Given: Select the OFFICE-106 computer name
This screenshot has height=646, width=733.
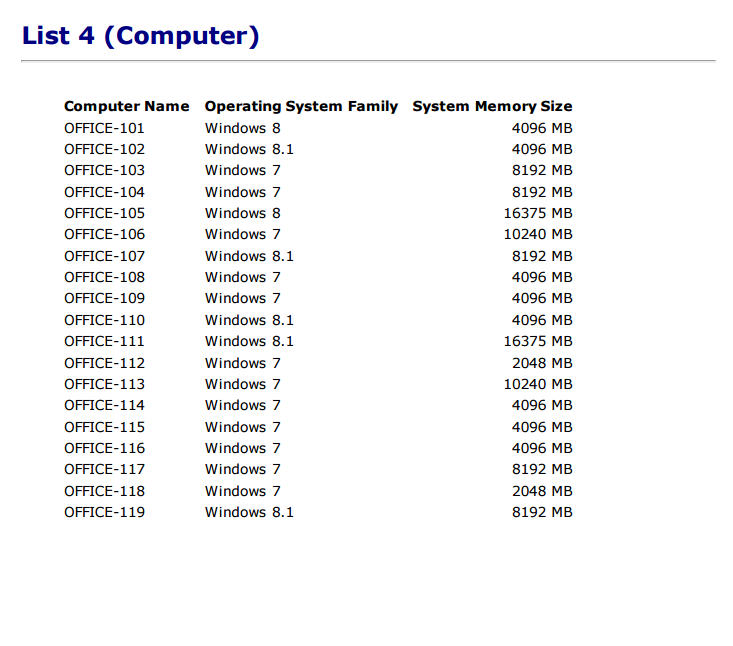Looking at the screenshot, I should [104, 234].
